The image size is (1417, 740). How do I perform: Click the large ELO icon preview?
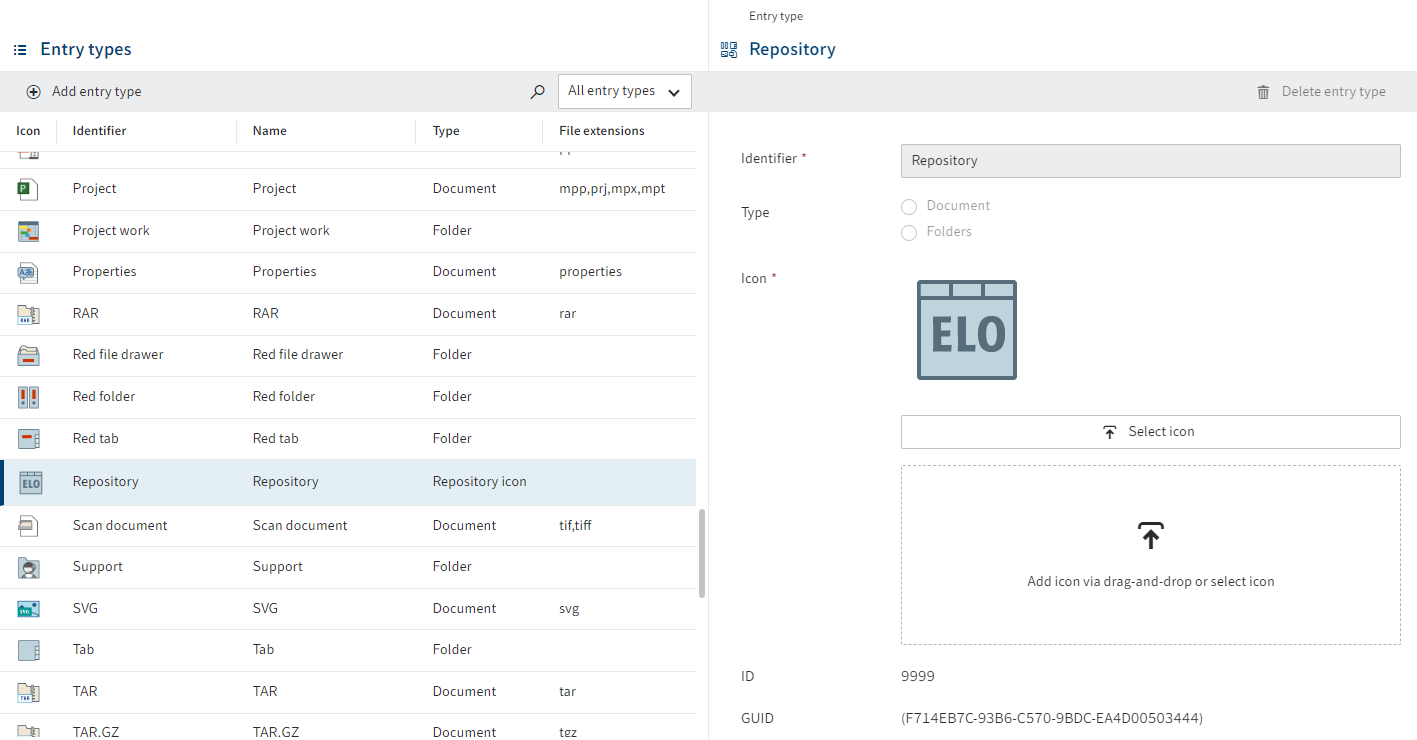coord(967,330)
